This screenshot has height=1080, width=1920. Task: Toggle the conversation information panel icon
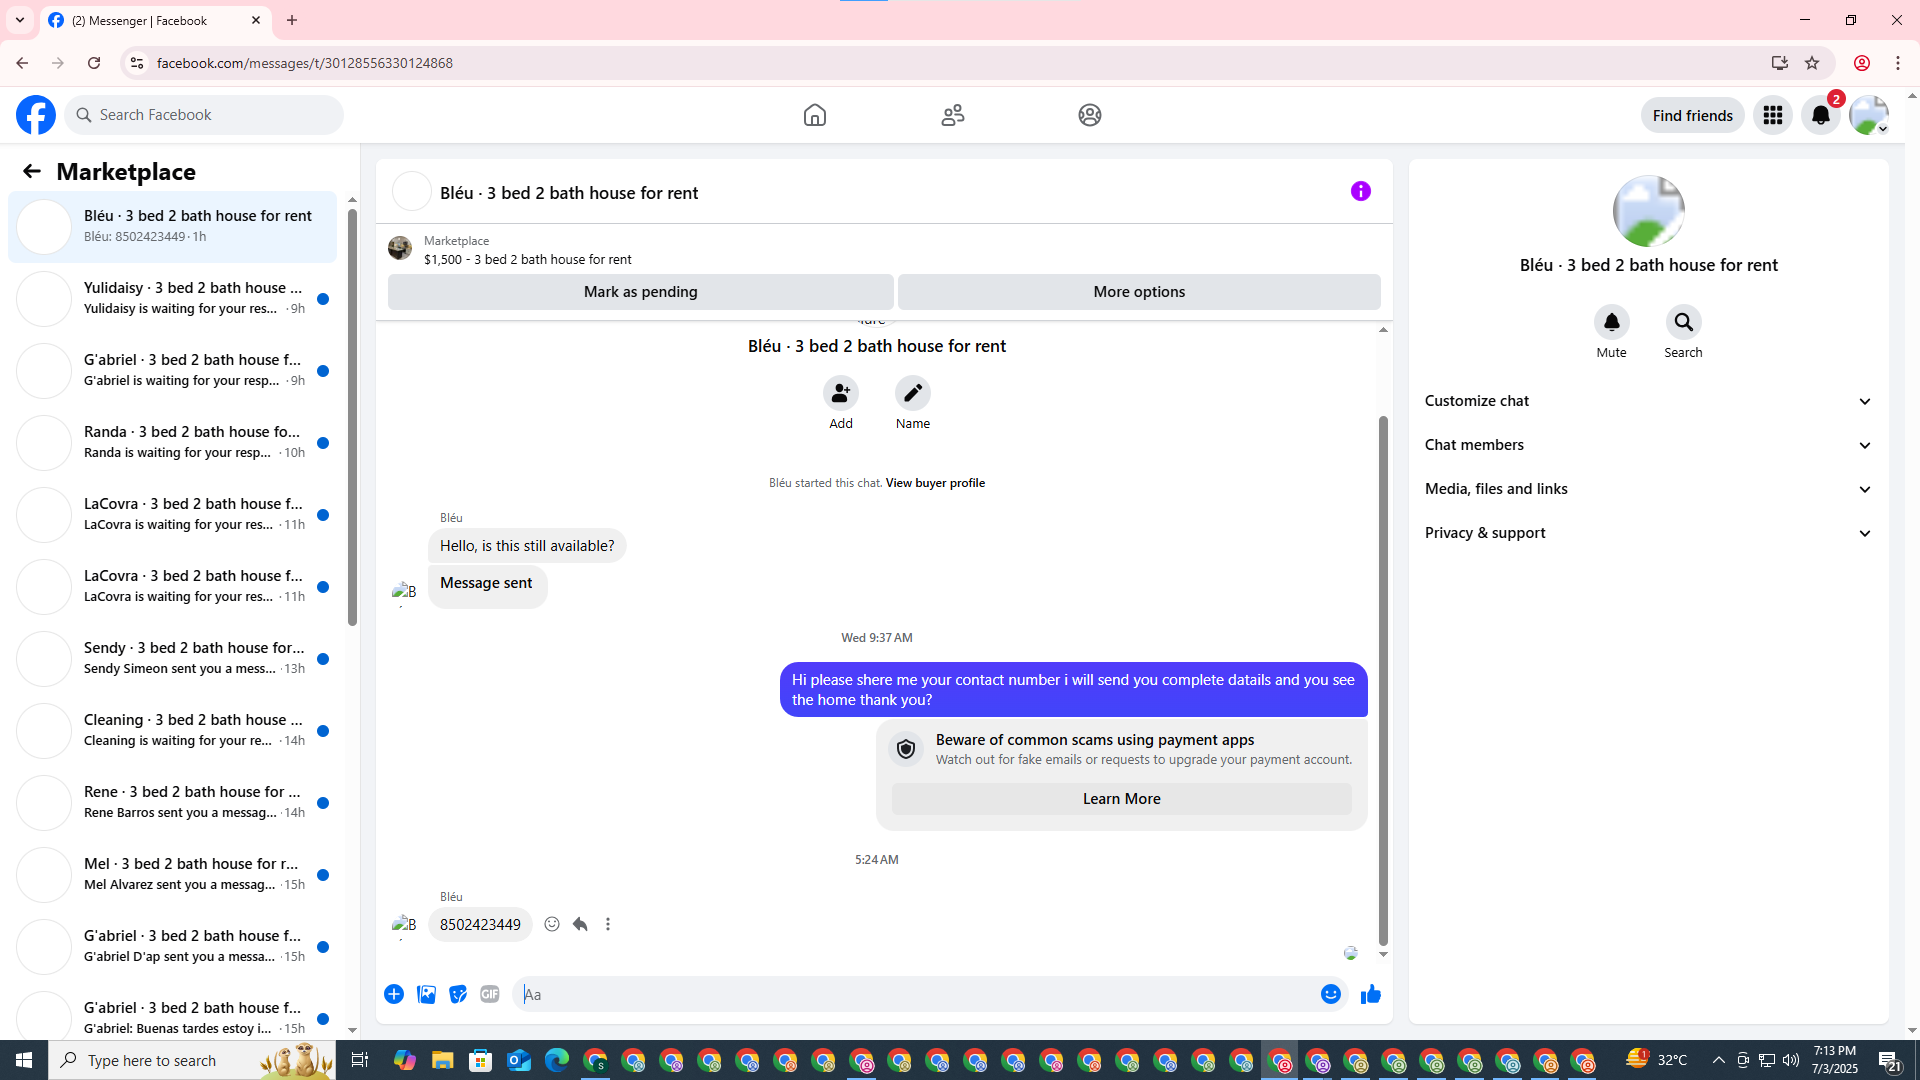coord(1360,191)
